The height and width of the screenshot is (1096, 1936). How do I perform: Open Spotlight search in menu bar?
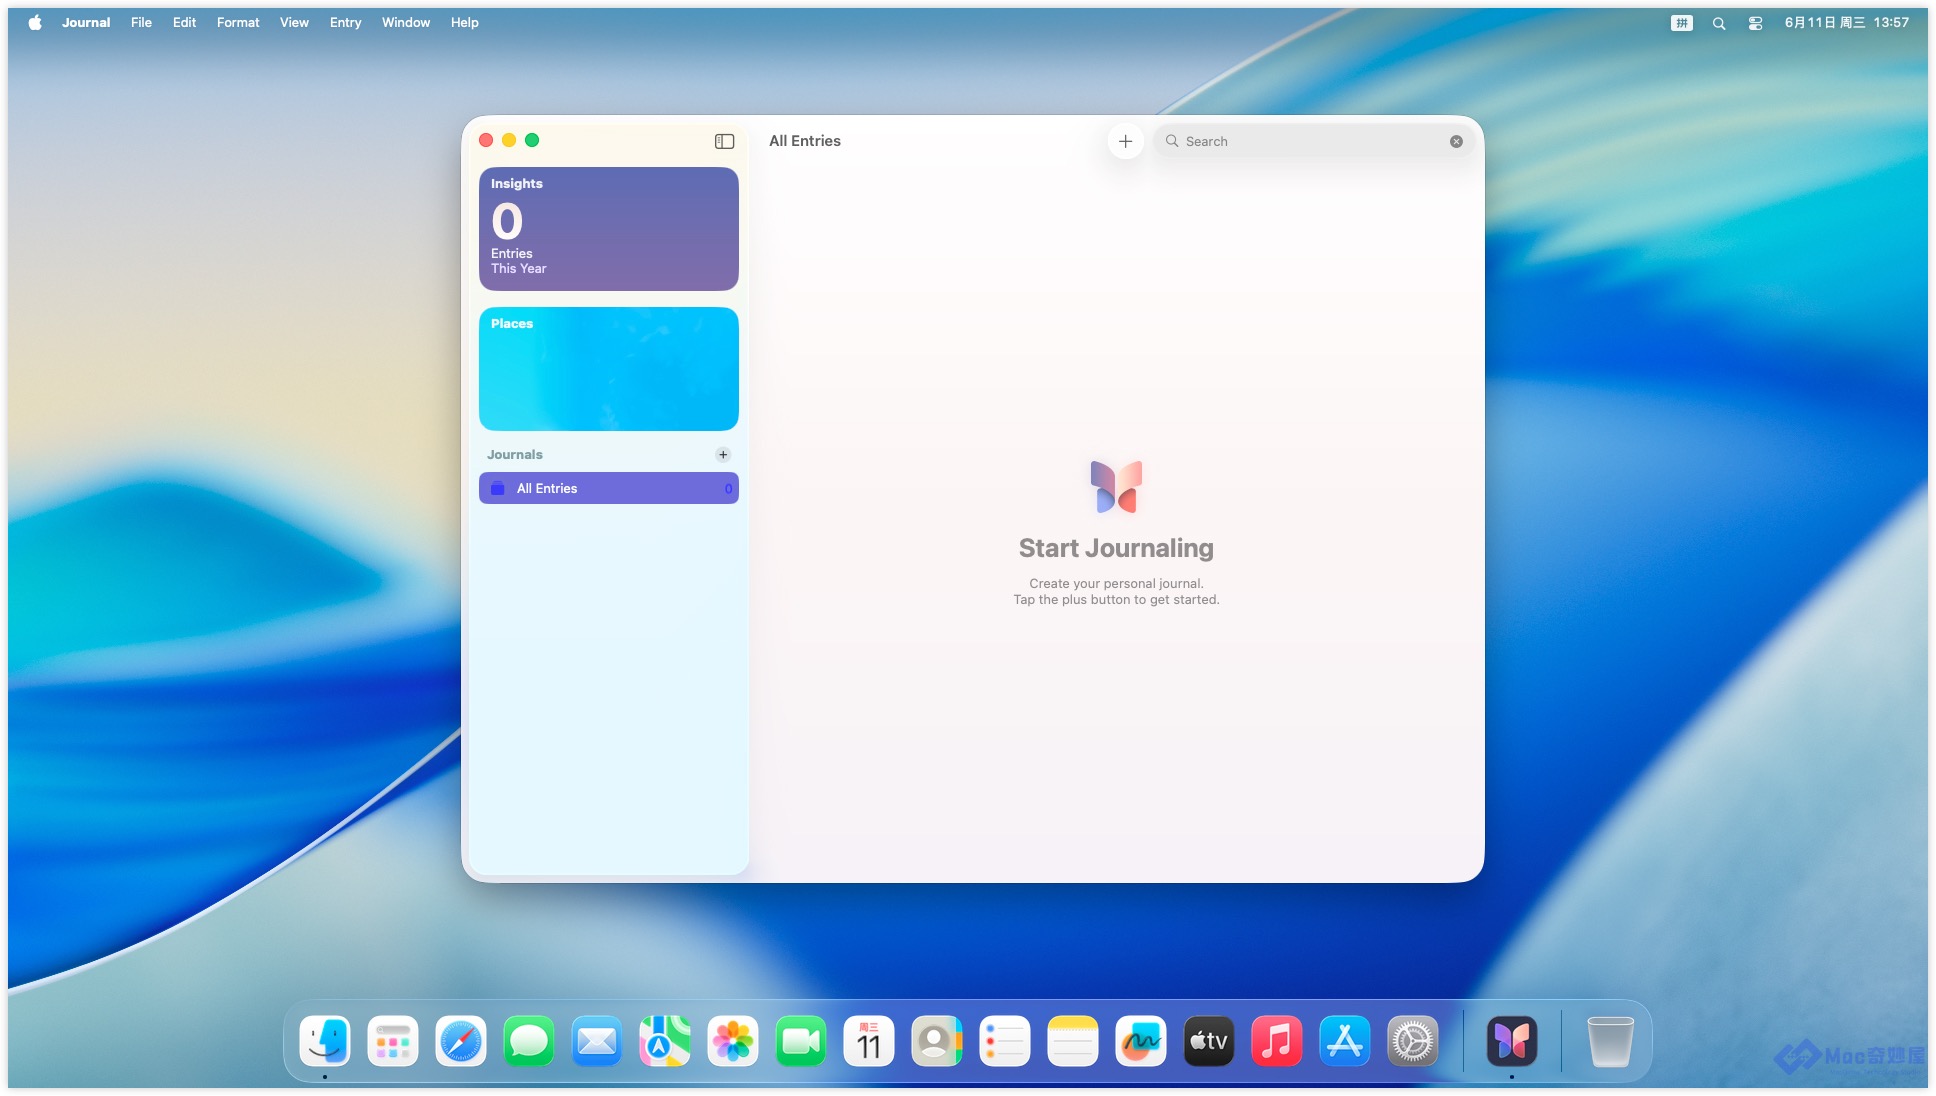pos(1718,22)
